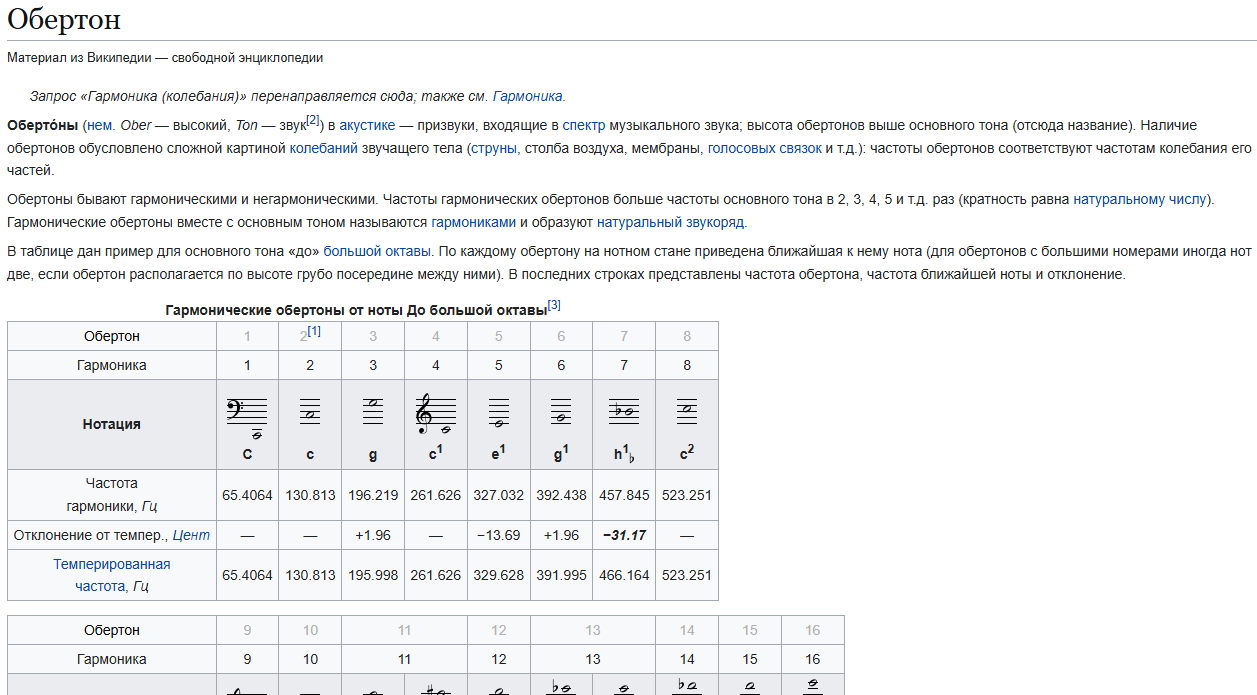Image resolution: width=1257 pixels, height=695 pixels.
Task: Click the bass clef notation image for C
Action: coord(247,417)
